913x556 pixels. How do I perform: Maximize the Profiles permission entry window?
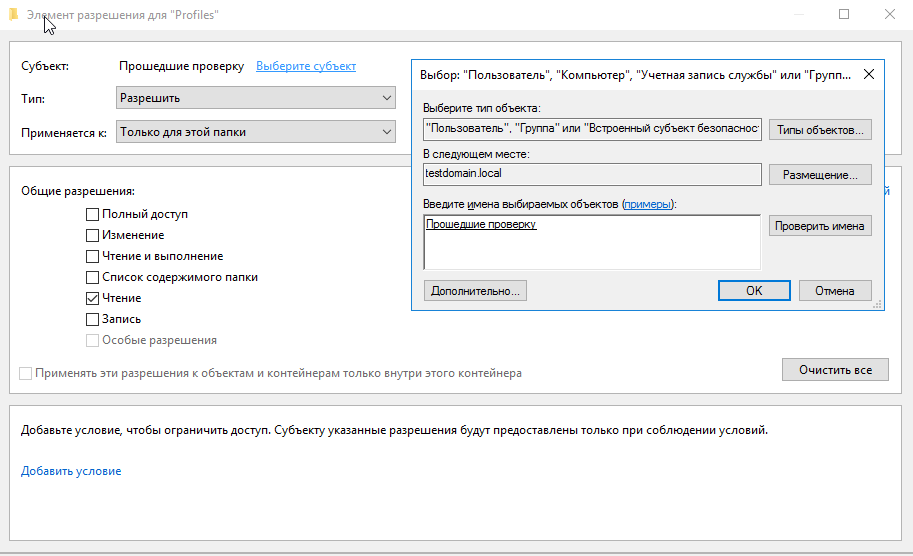[843, 15]
